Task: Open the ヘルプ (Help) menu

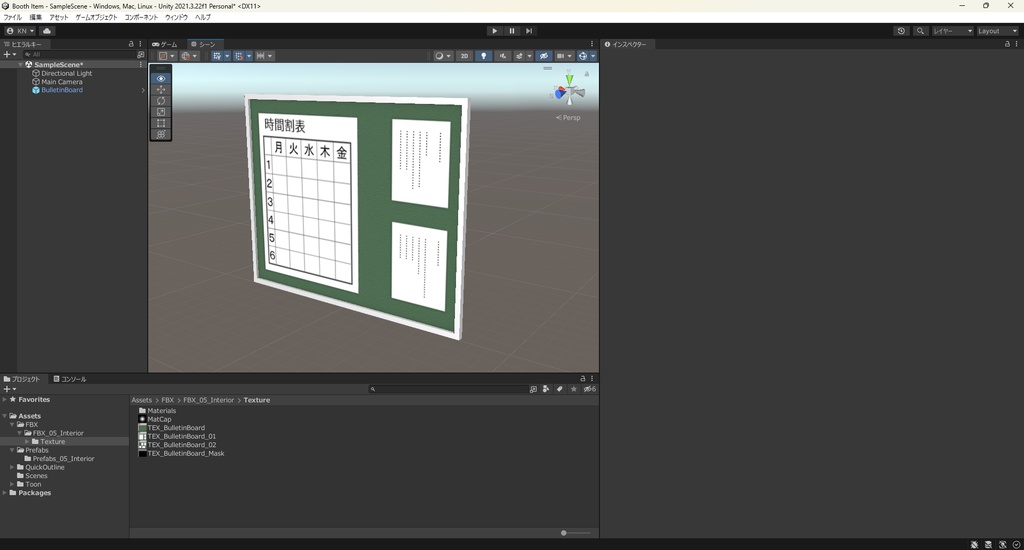Action: click(203, 17)
